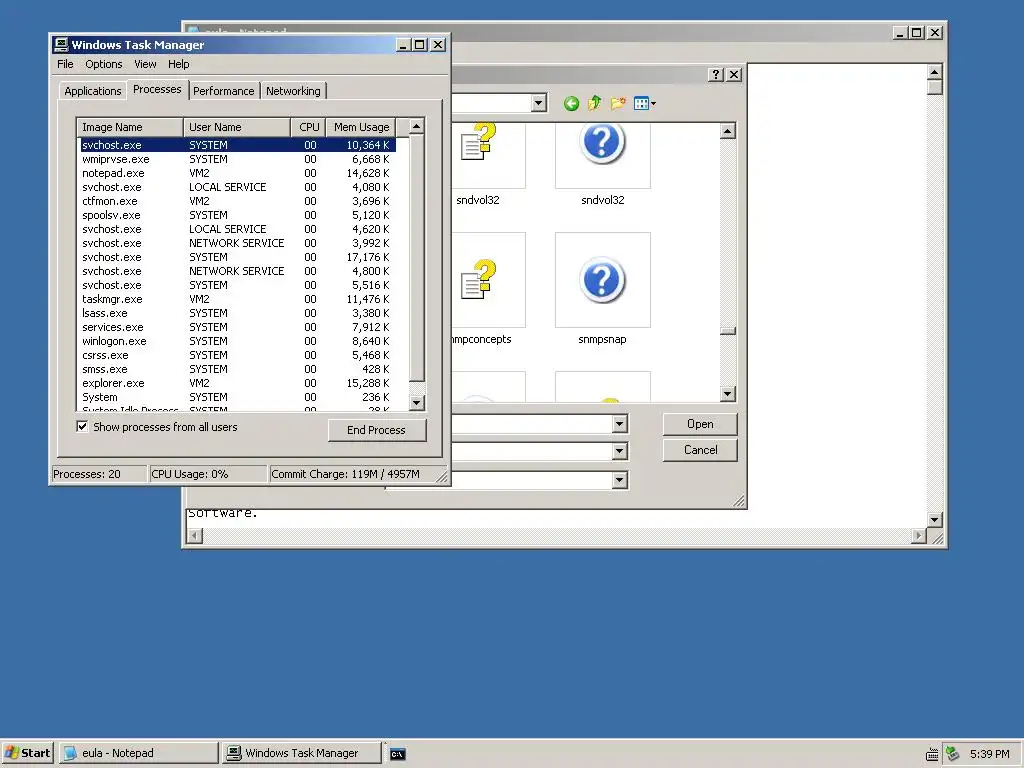1024x768 pixels.
Task: Switch to the Networking tab
Action: coord(293,91)
